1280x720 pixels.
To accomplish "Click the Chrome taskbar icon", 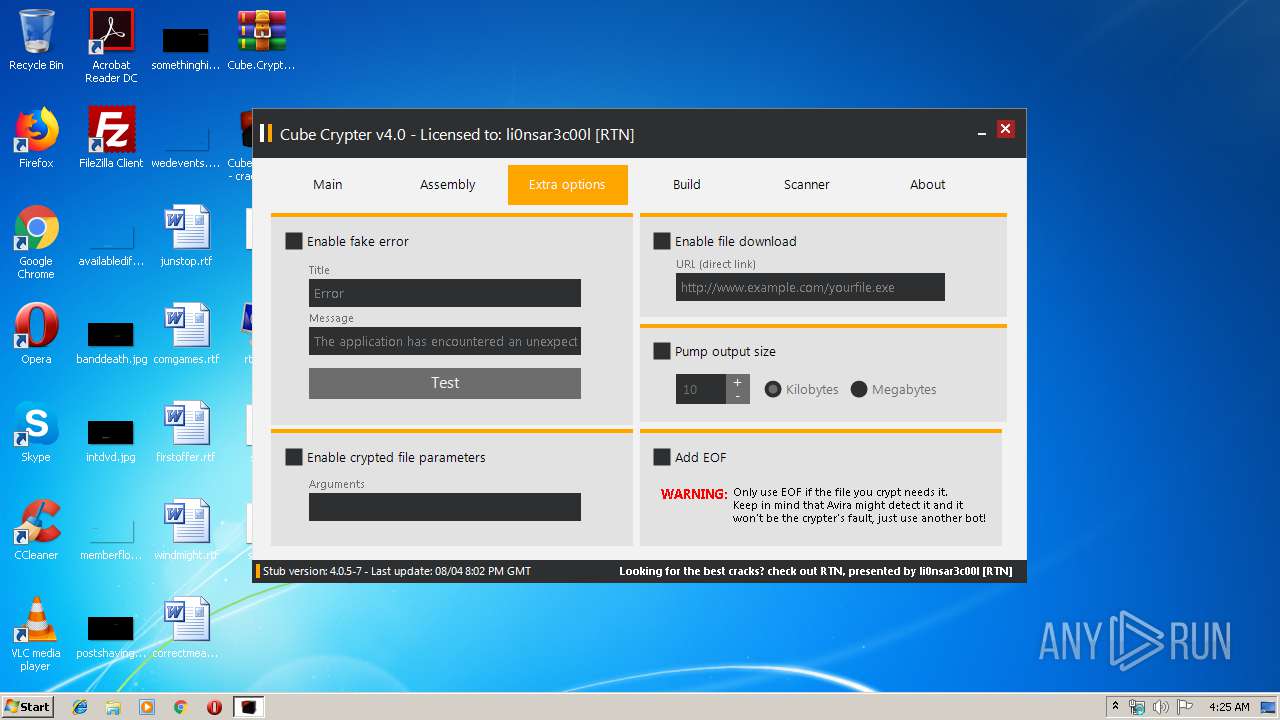I will click(x=181, y=707).
